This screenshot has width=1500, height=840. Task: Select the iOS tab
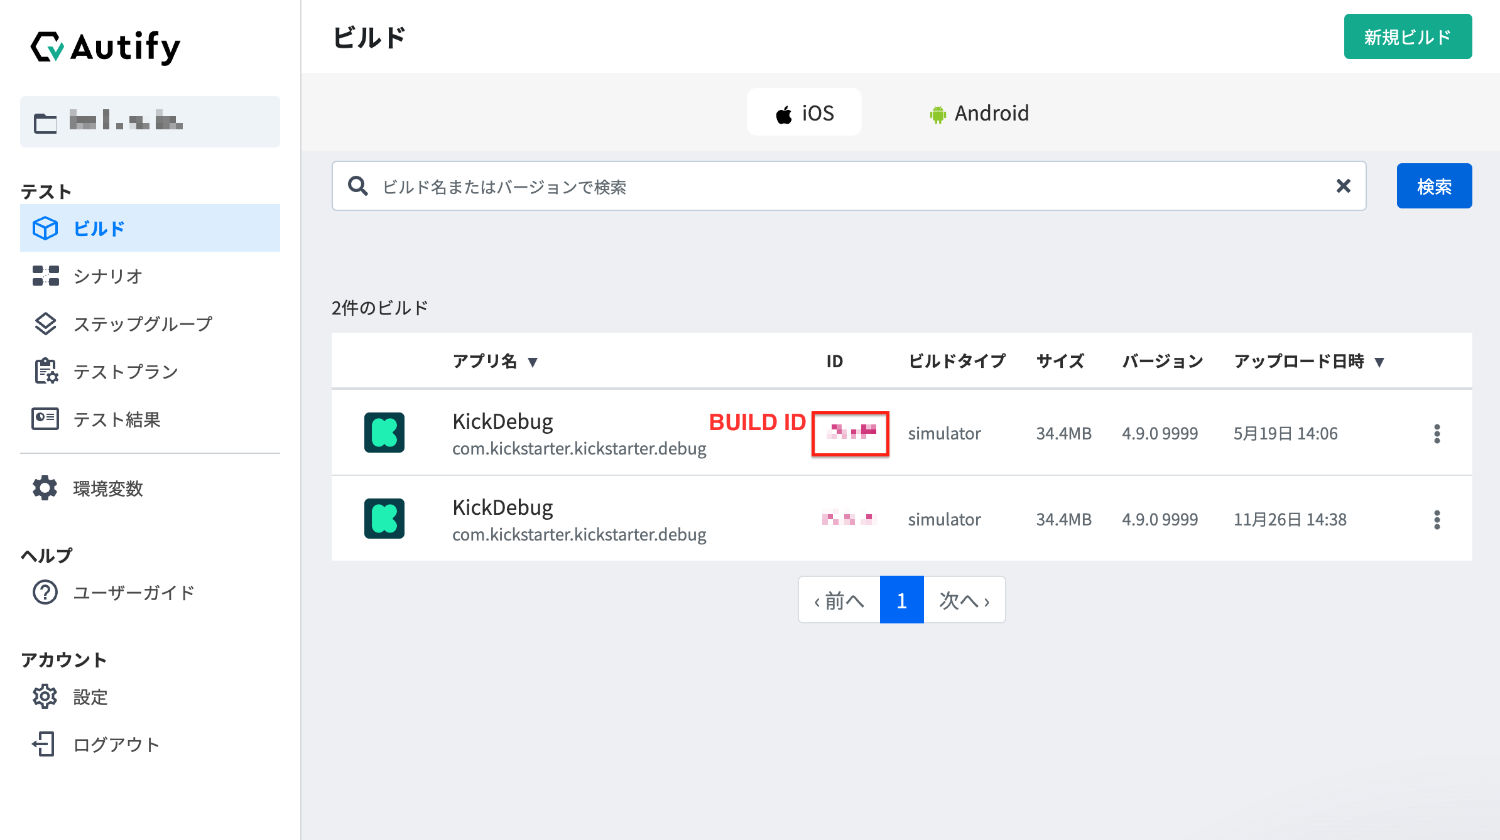805,112
